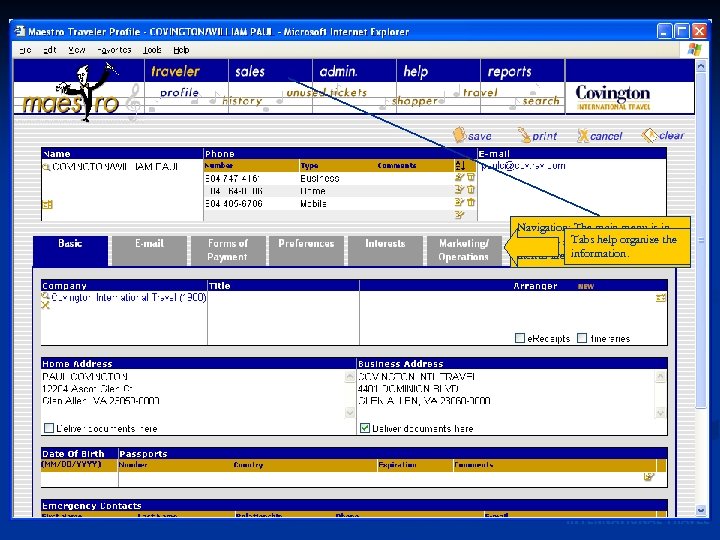
Task: Switch to the Basic tab
Action: pyautogui.click(x=70, y=250)
